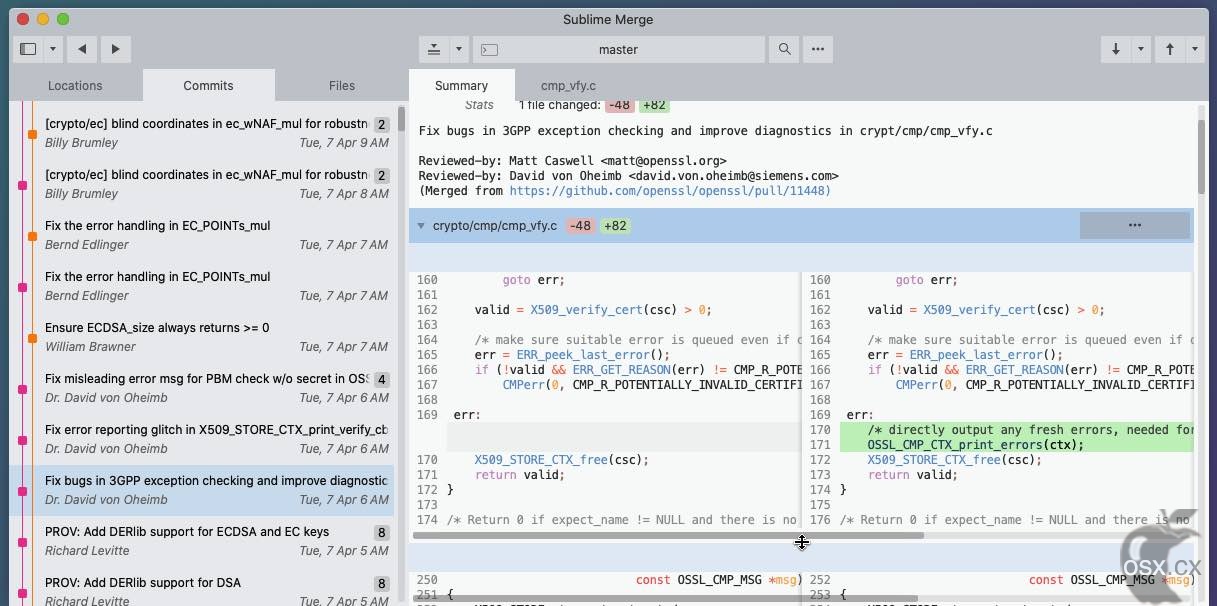This screenshot has height=606, width=1217.
Task: Click the Reviewed-by: Matt Caswell line
Action: (572, 160)
